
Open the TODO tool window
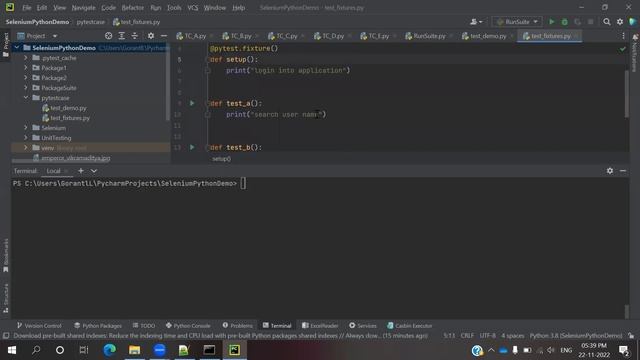[x=144, y=325]
